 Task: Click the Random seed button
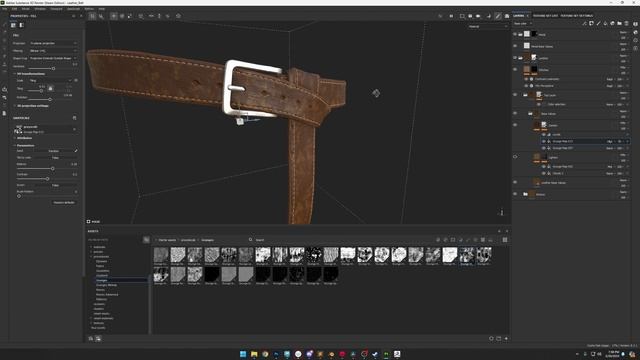[54, 151]
